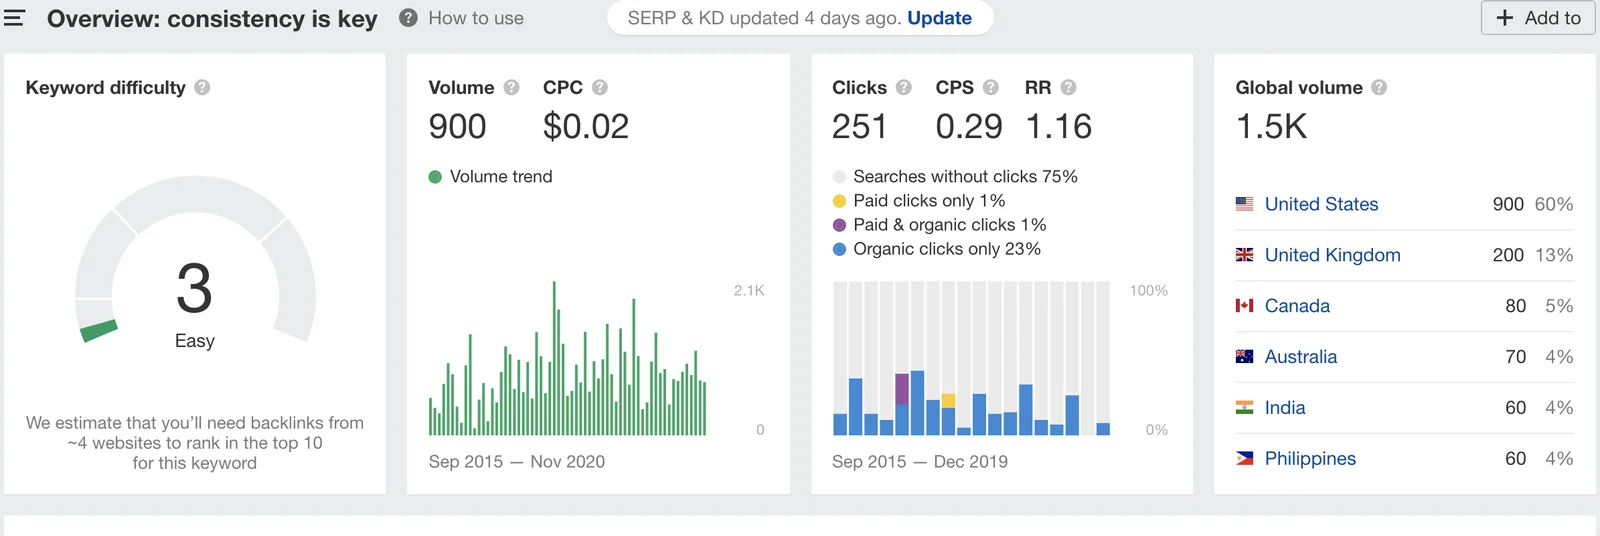1600x536 pixels.
Task: Click the keyword difficulty gauge score 3
Action: coord(195,288)
